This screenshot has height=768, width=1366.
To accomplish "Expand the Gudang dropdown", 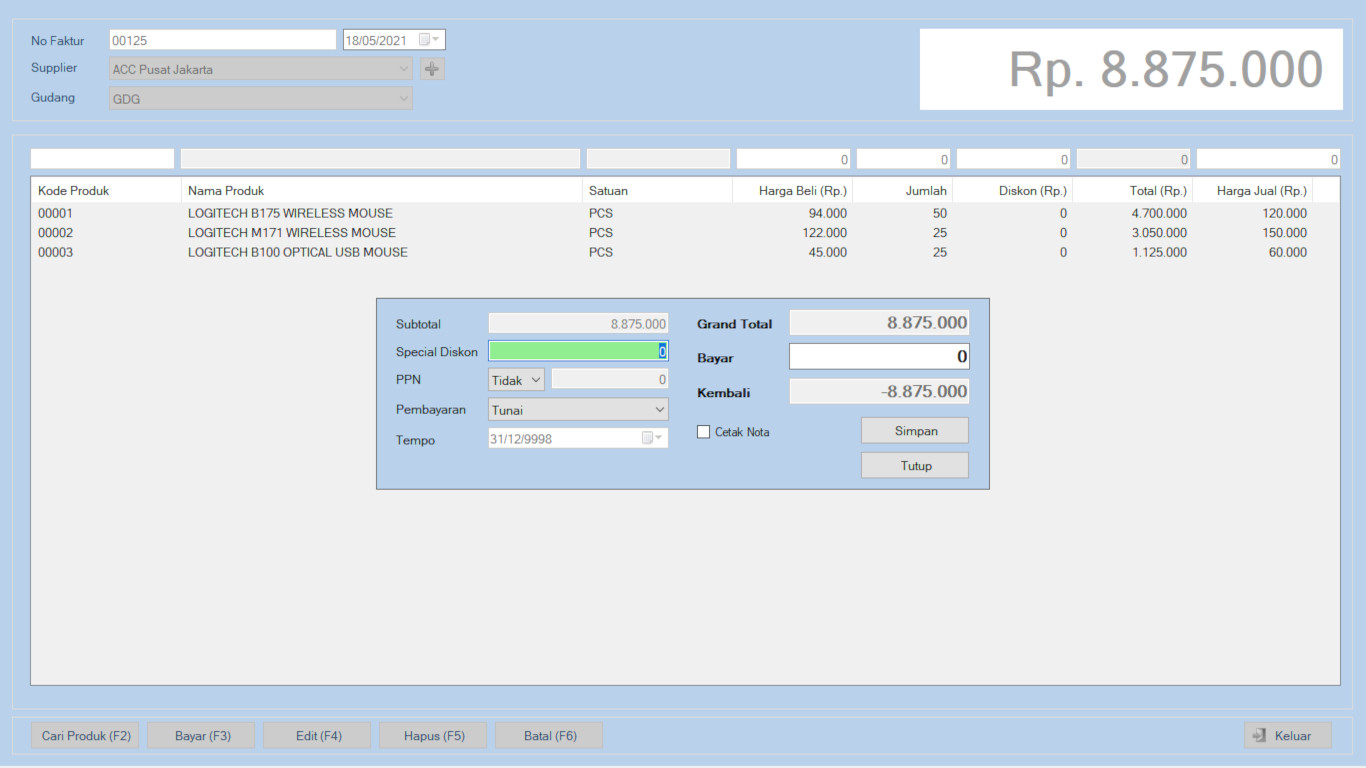I will pyautogui.click(x=403, y=99).
